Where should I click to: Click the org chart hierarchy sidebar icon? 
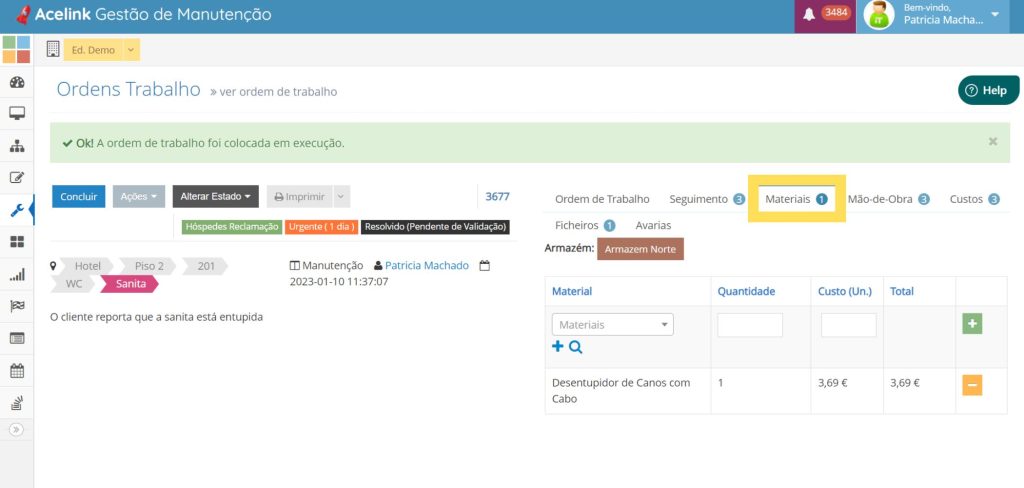(16, 147)
